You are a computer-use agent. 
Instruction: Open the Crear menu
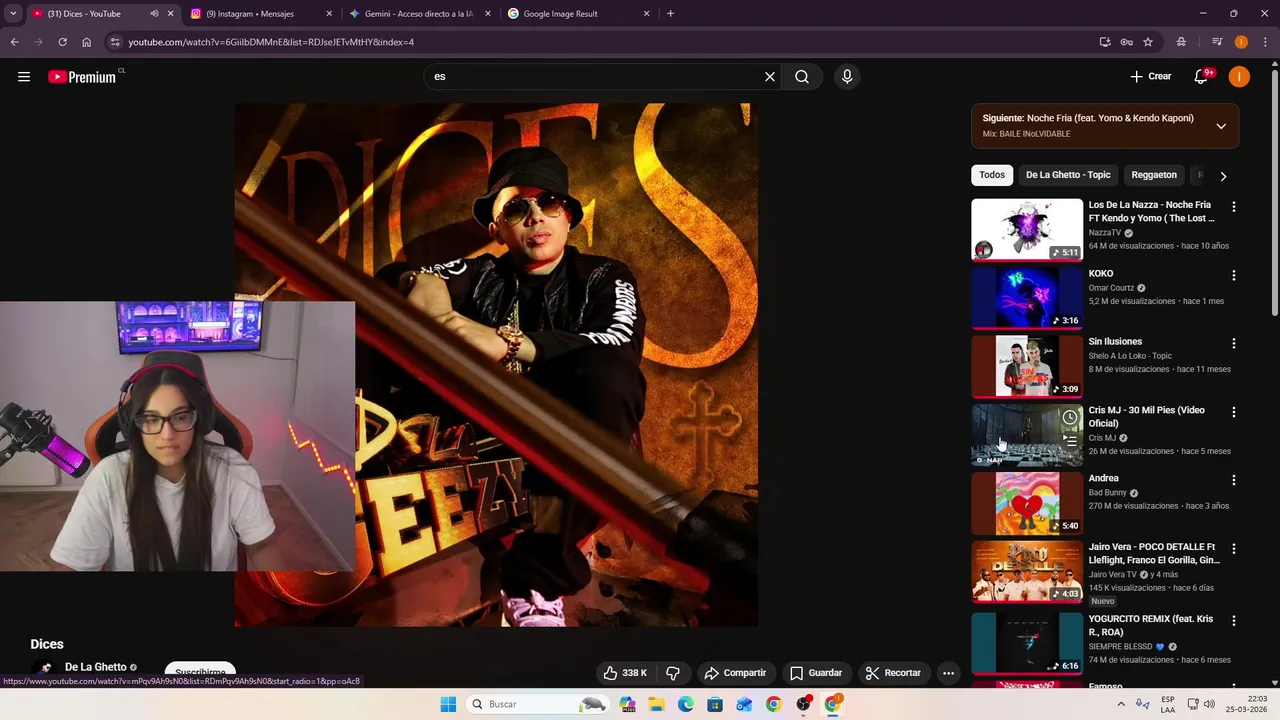pos(1151,77)
